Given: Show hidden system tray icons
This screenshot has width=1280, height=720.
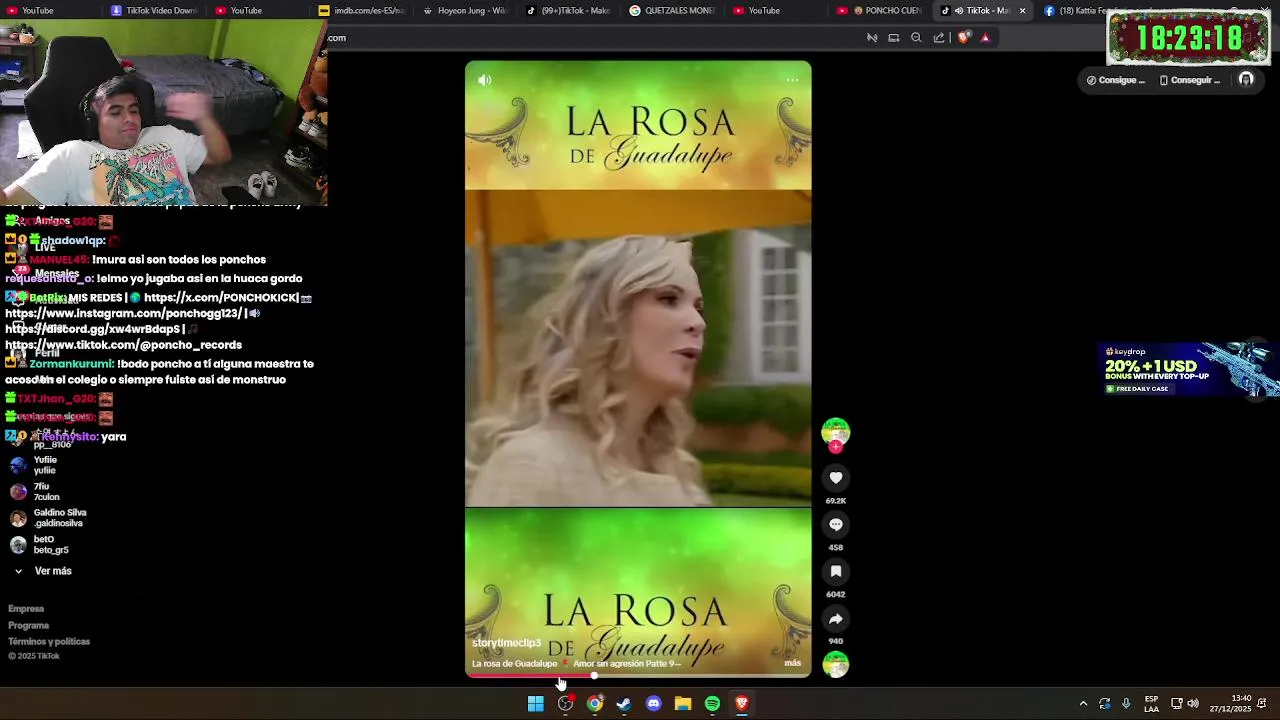Looking at the screenshot, I should [x=1083, y=704].
